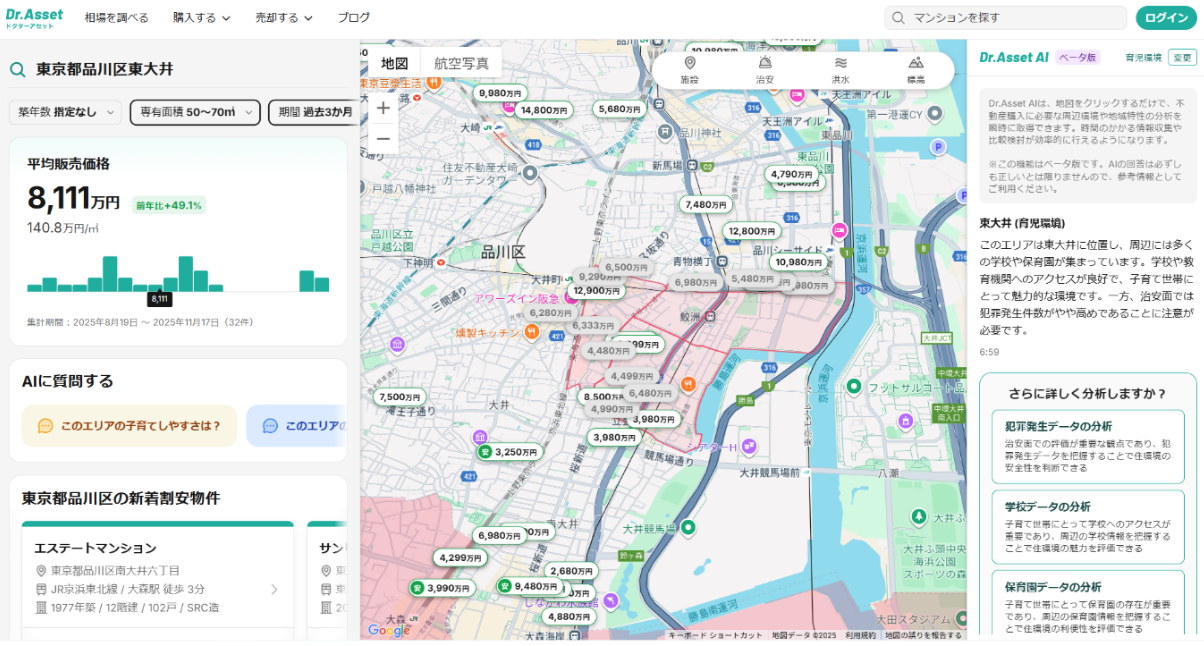Screen dimensions: 1204x646
Task: Toggle the 治安 safety map layer
Action: pos(765,70)
